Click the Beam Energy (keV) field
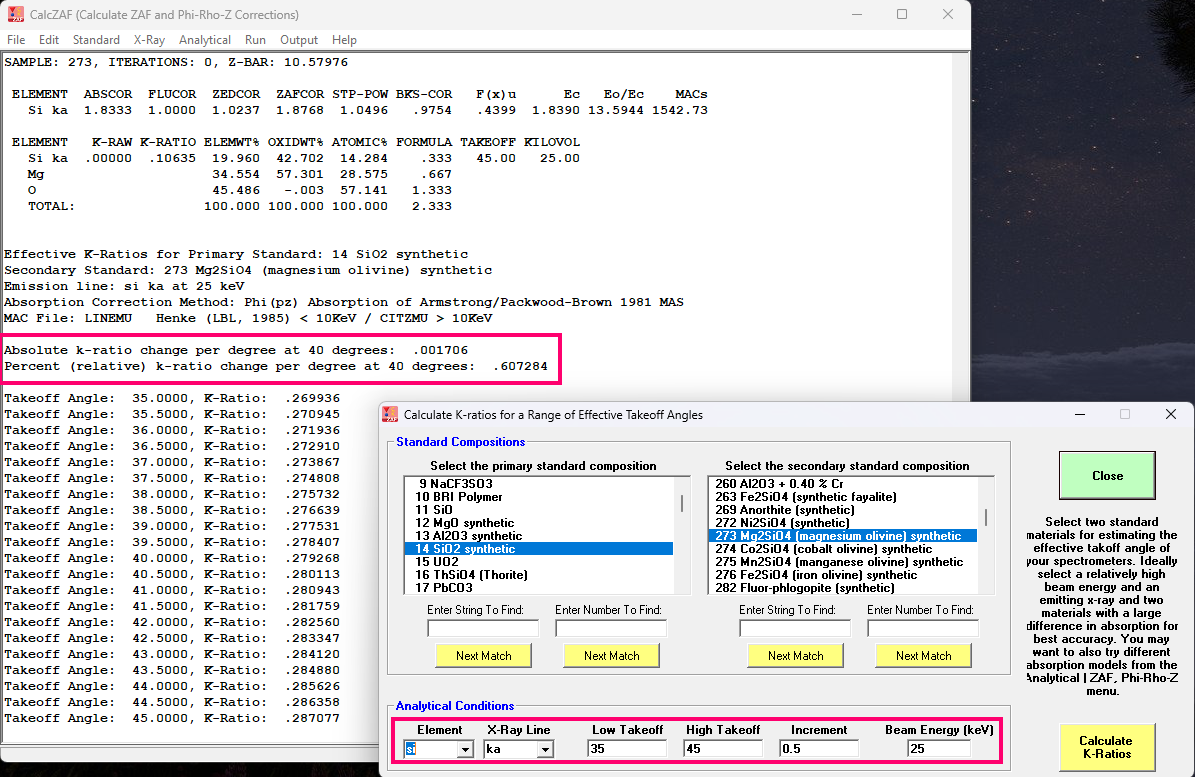 tap(939, 749)
